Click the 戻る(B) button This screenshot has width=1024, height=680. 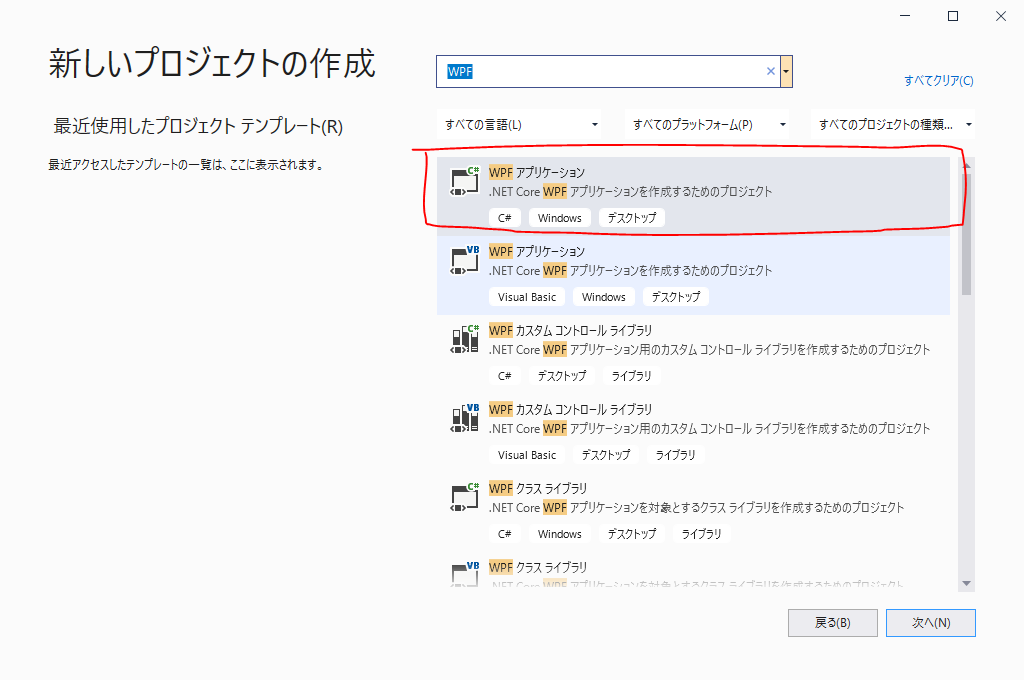[x=833, y=623]
